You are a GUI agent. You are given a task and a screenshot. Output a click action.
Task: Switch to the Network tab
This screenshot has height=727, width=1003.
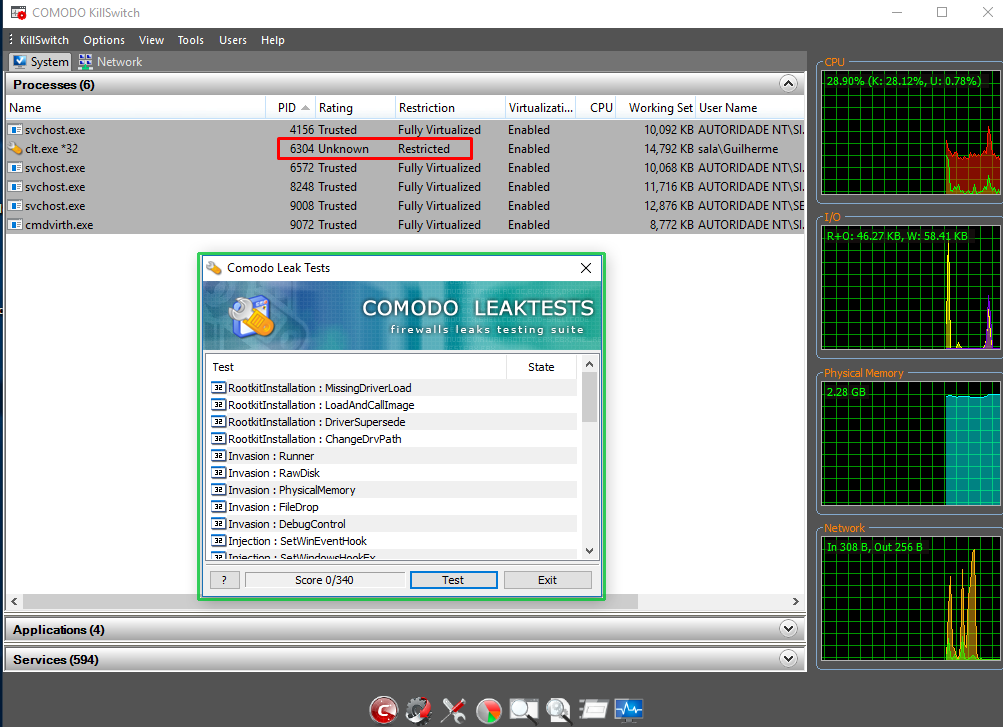pos(110,61)
